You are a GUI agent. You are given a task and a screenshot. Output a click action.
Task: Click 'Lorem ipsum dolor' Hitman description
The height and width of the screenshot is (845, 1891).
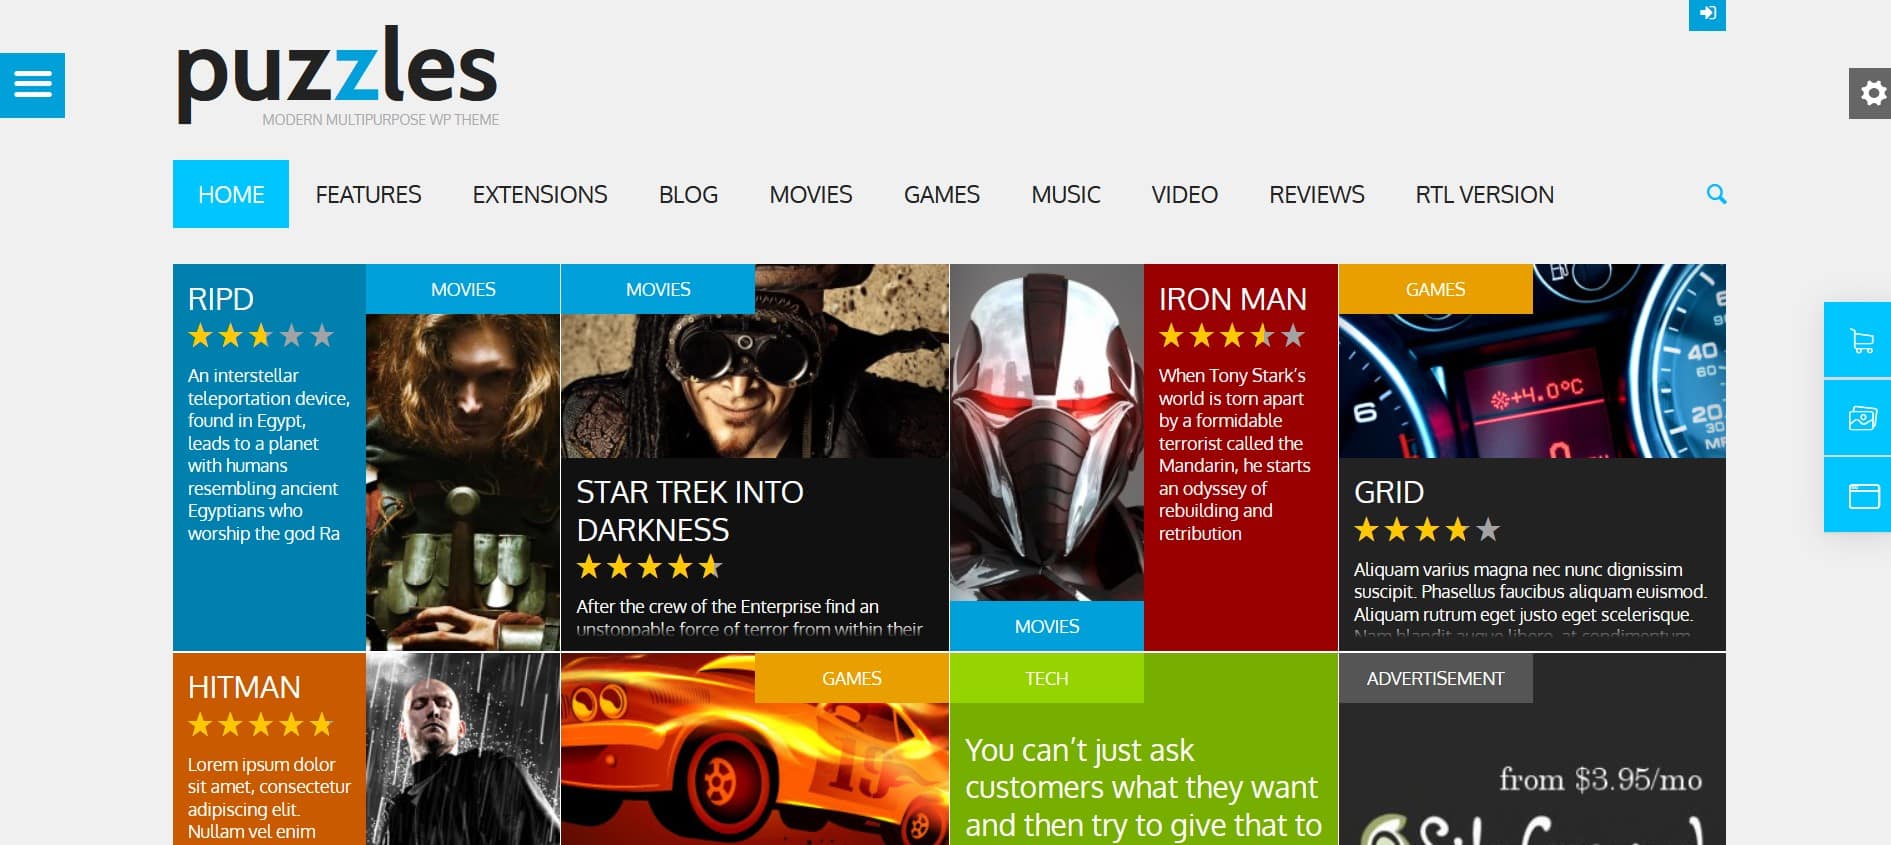pyautogui.click(x=269, y=798)
